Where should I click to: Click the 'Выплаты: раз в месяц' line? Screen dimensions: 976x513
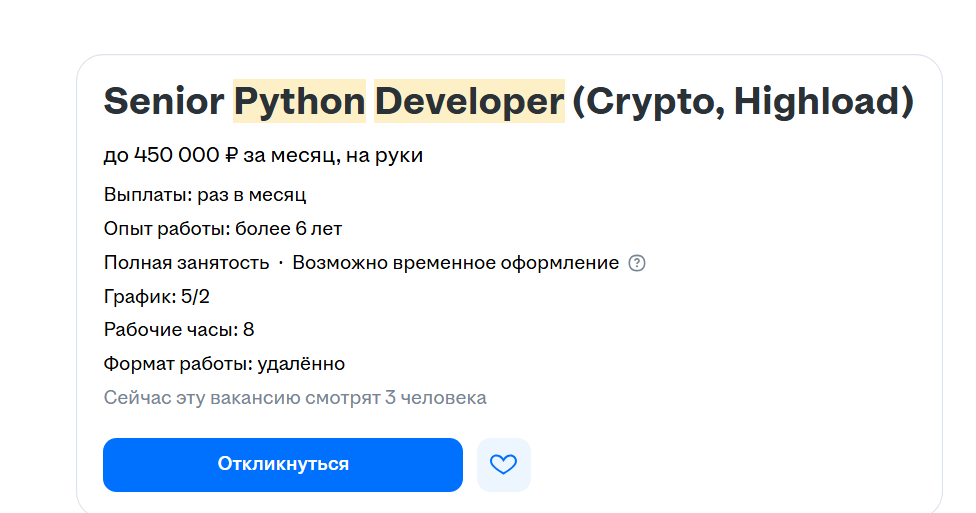205,195
